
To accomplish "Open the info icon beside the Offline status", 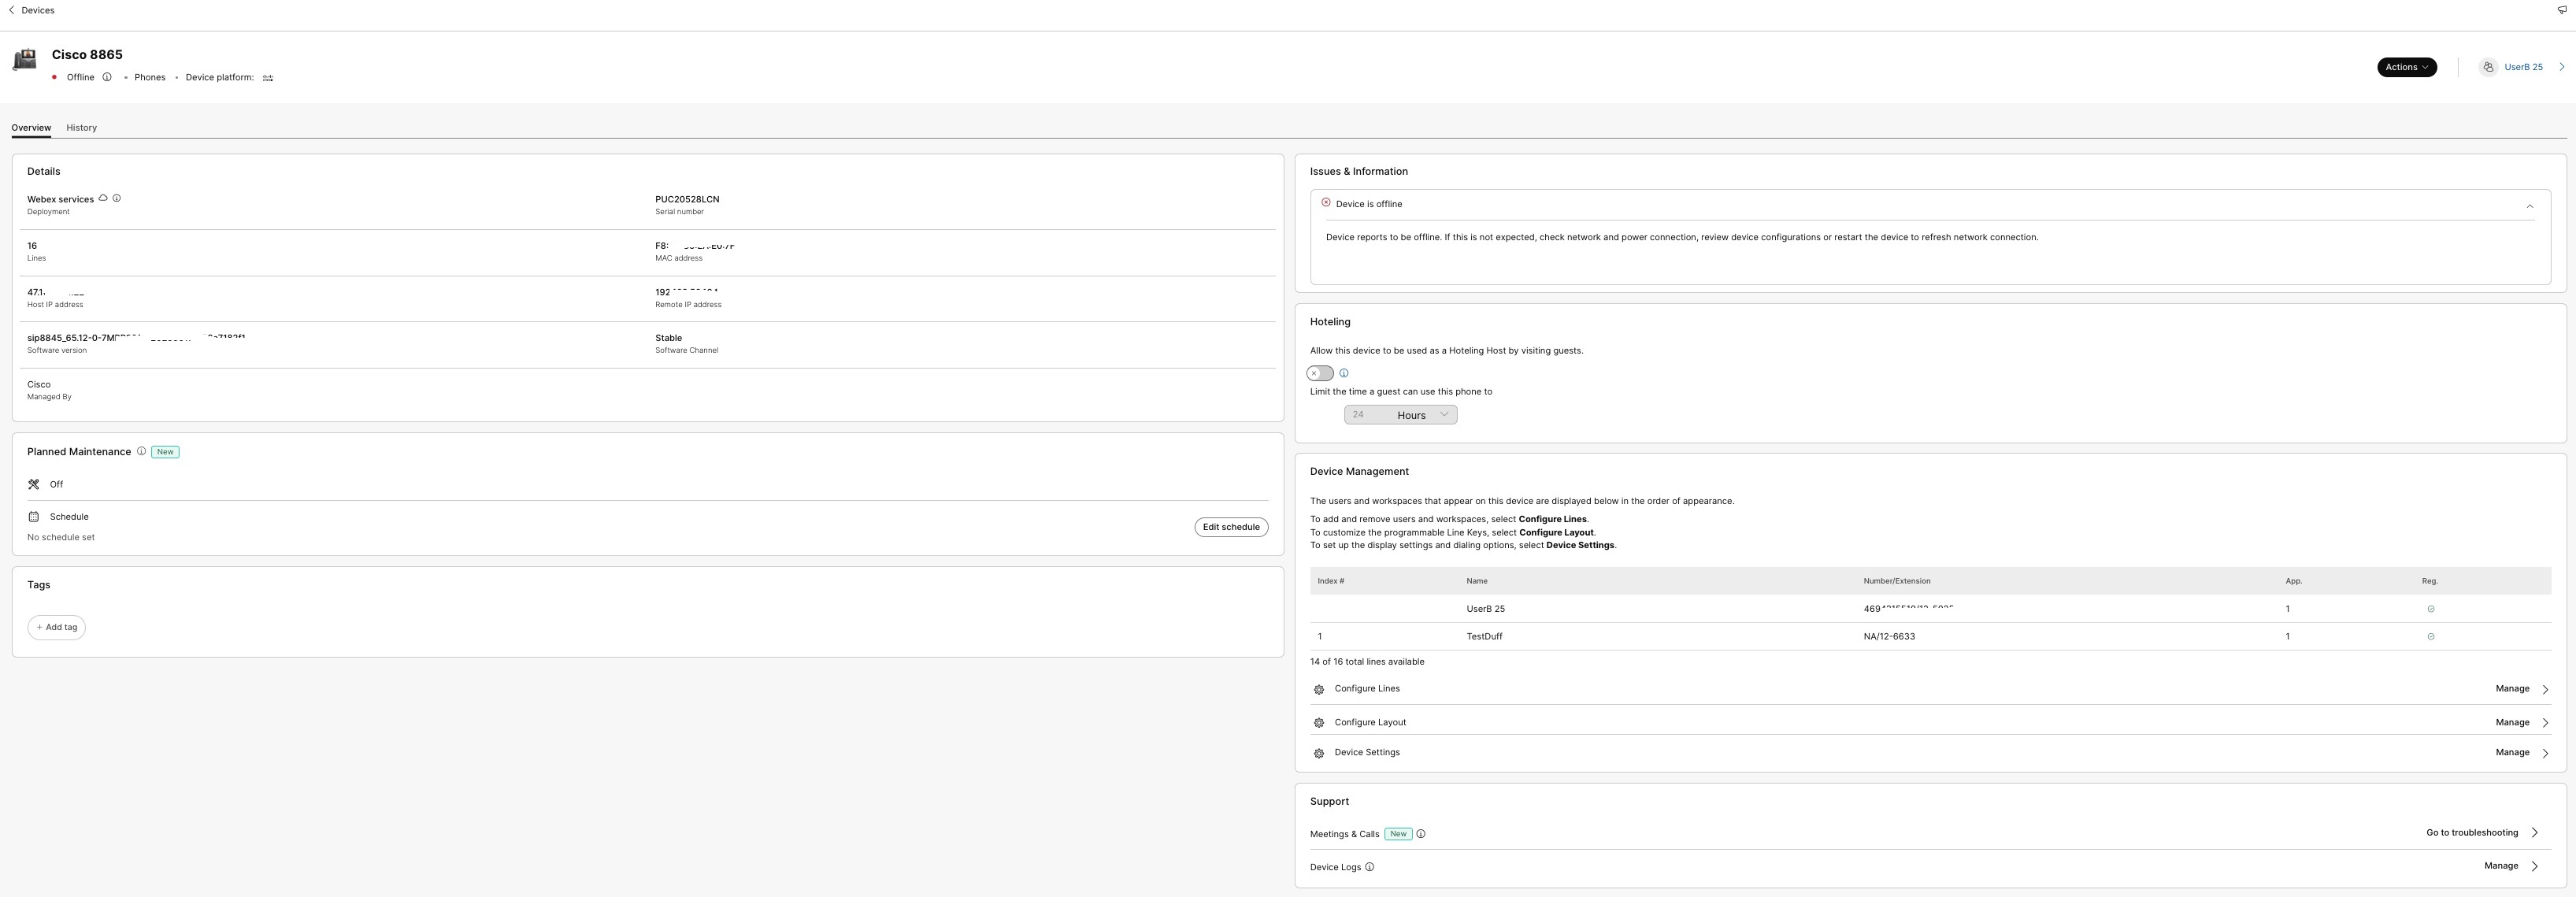I will coord(107,77).
